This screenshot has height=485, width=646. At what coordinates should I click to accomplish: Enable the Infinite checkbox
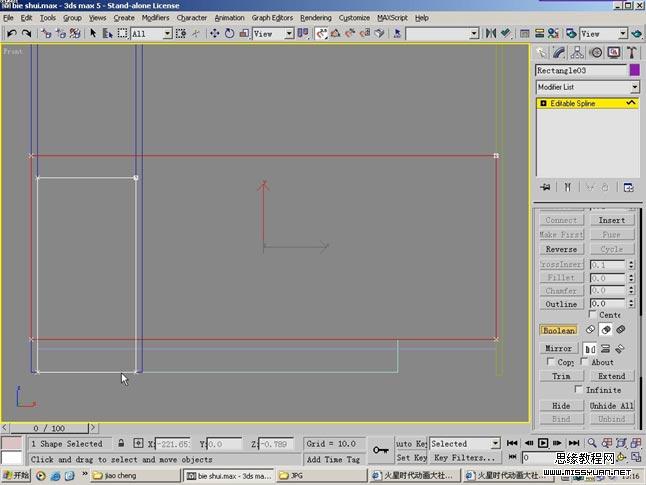(x=578, y=389)
